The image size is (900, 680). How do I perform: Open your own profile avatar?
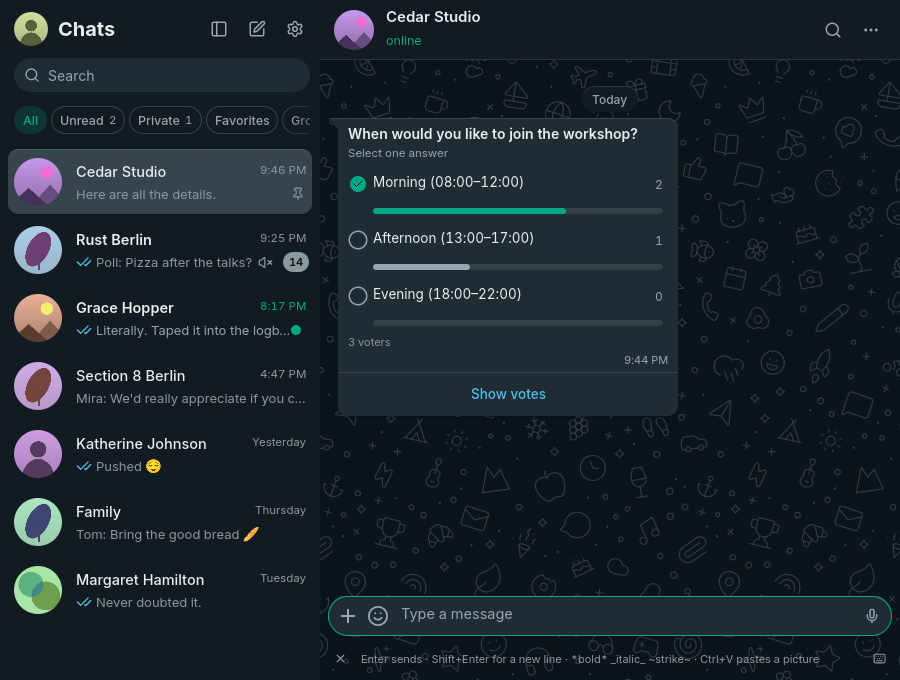tap(31, 29)
